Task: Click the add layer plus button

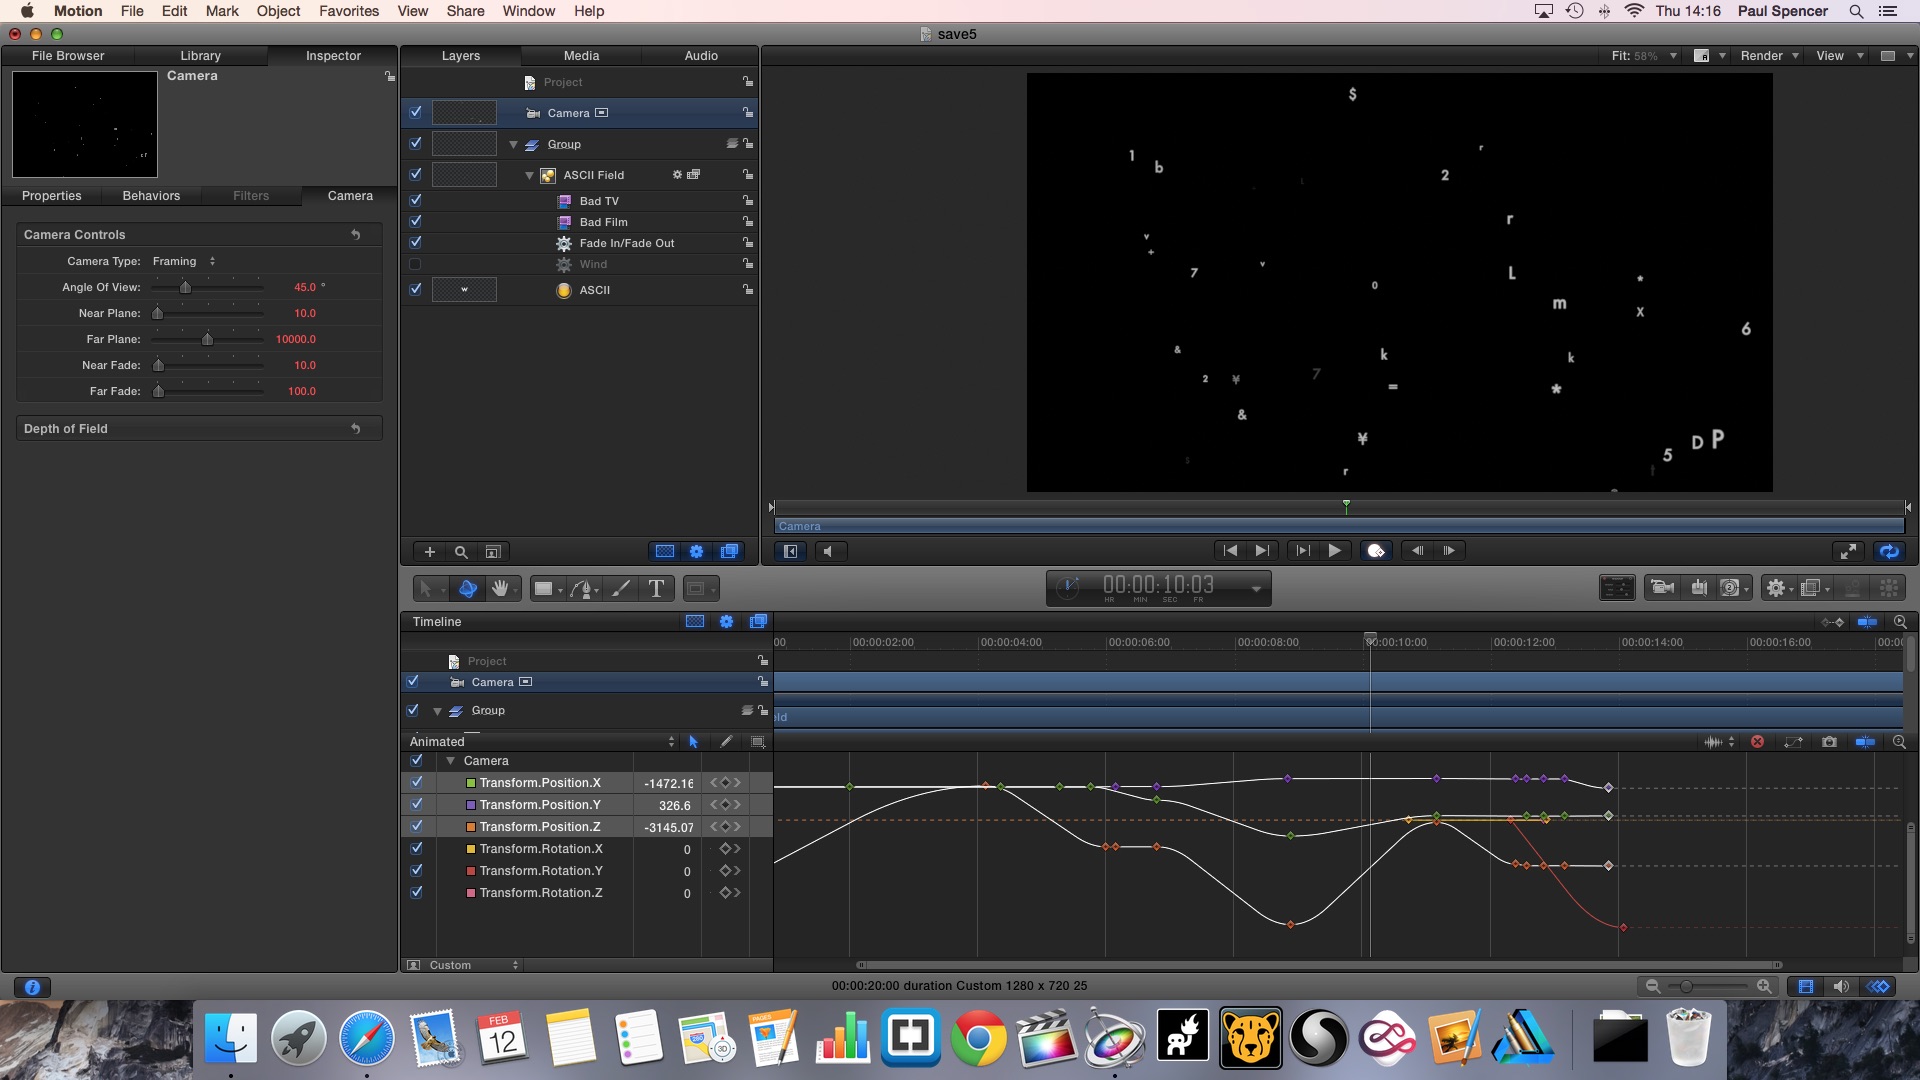Action: pyautogui.click(x=430, y=552)
